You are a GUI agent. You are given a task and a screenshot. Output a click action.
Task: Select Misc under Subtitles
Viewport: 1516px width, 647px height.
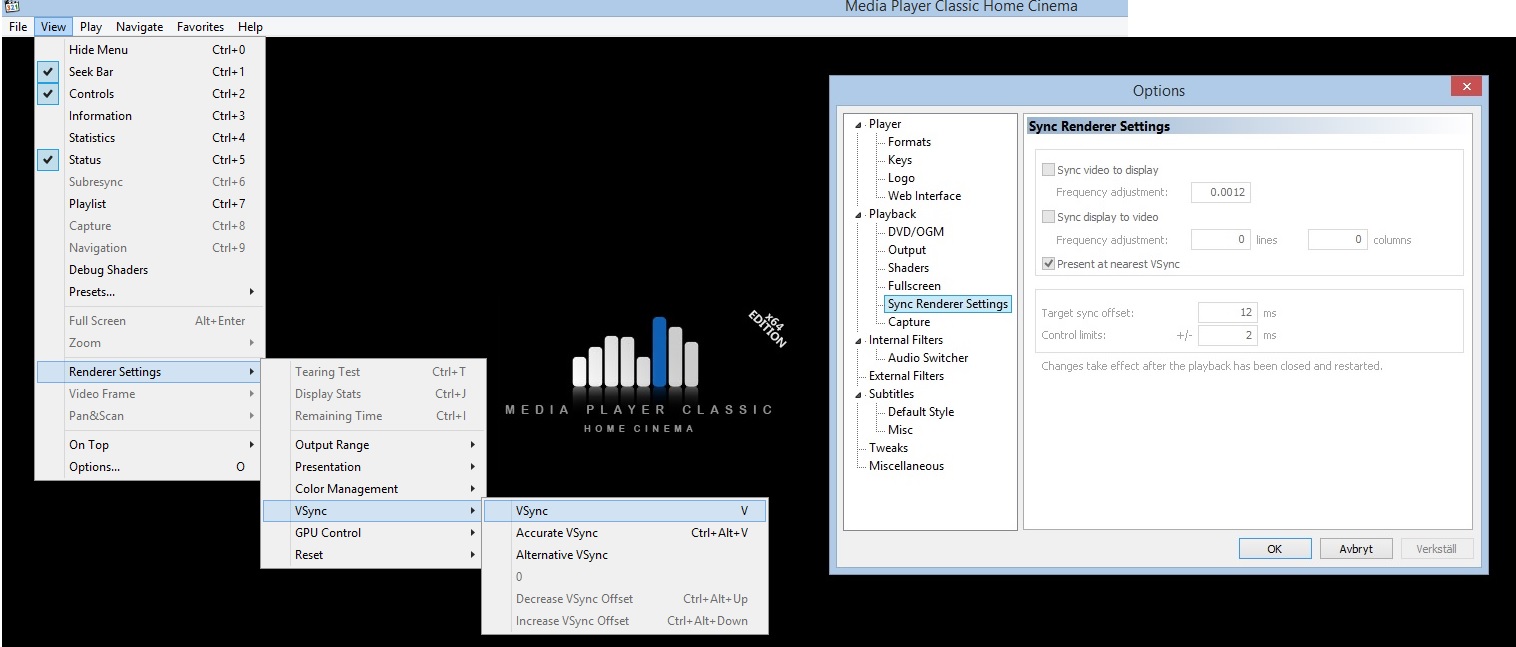900,430
